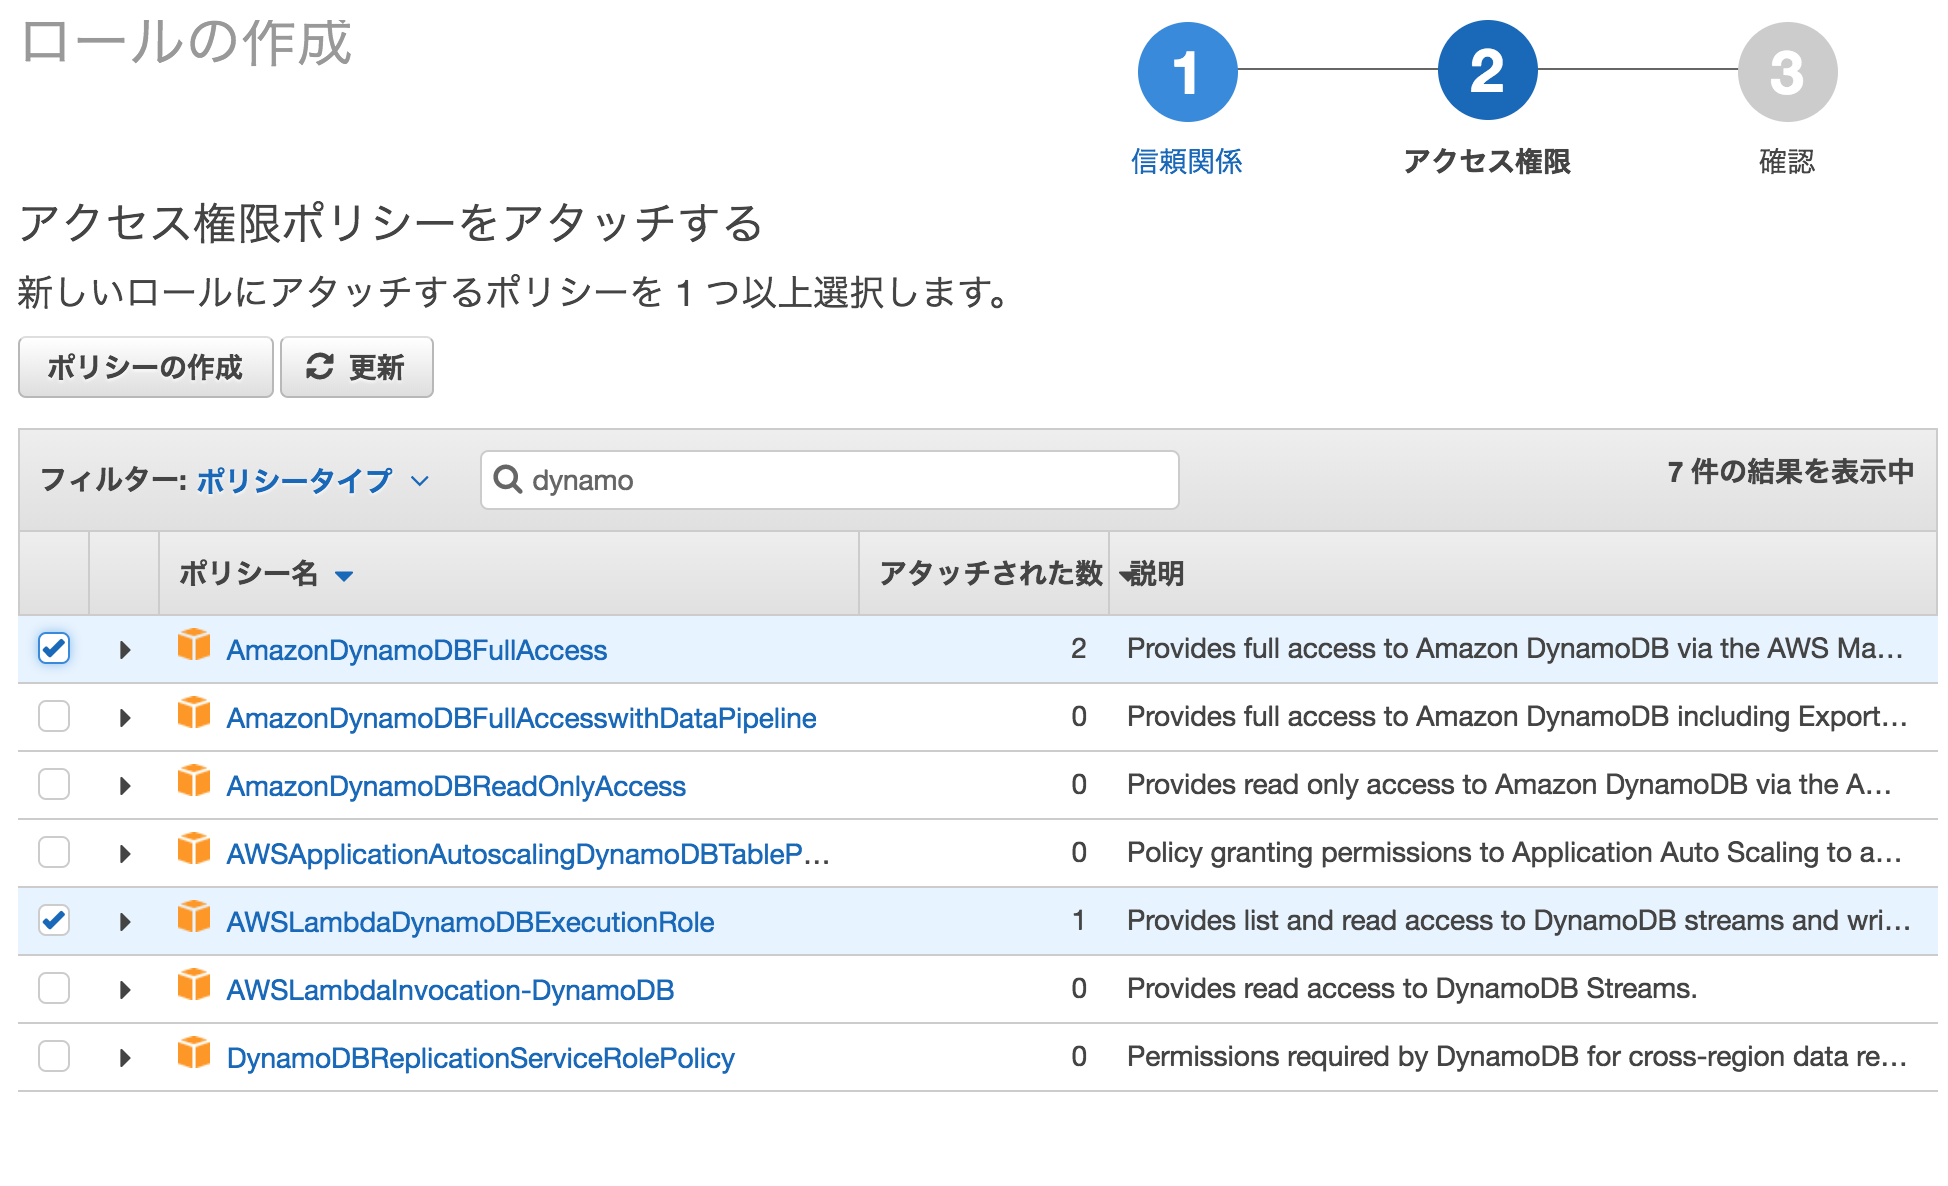Click the step 1 circle icon

click(1187, 71)
